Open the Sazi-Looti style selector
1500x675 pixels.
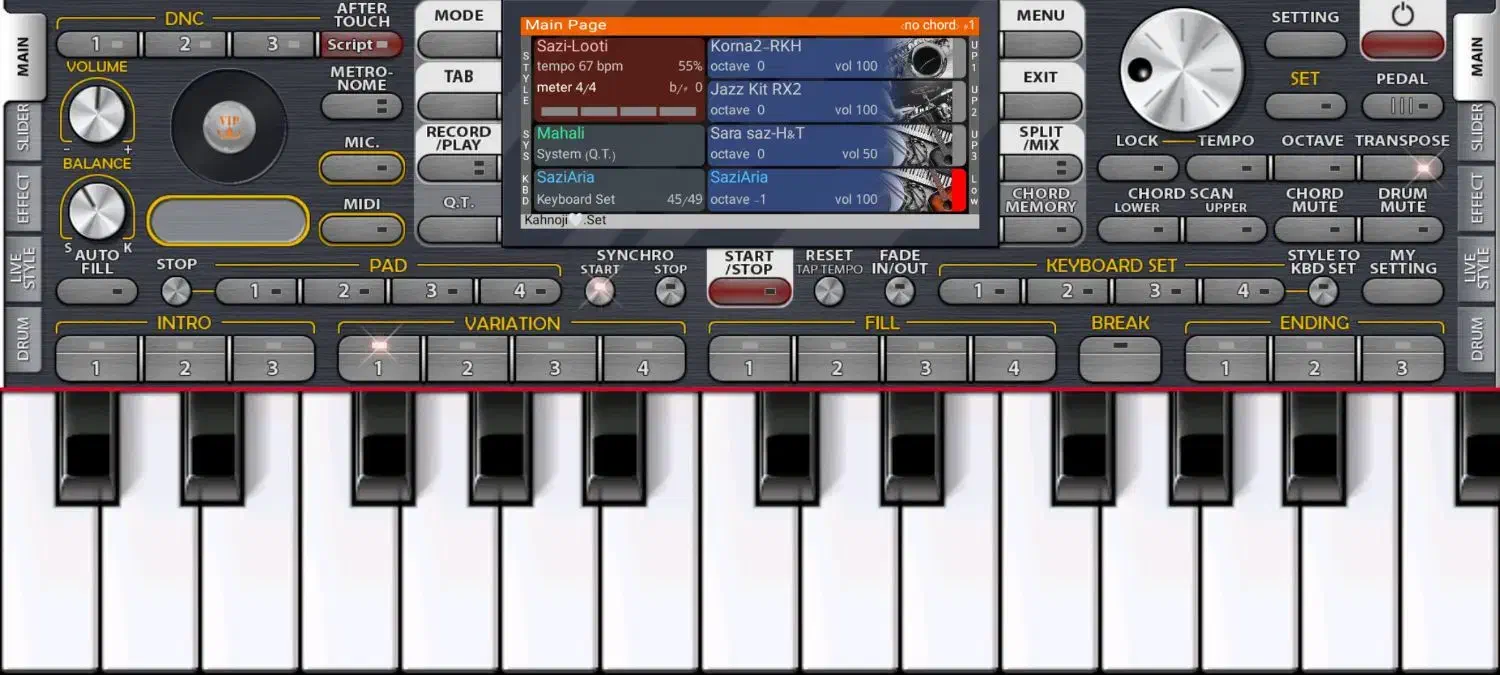[619, 78]
